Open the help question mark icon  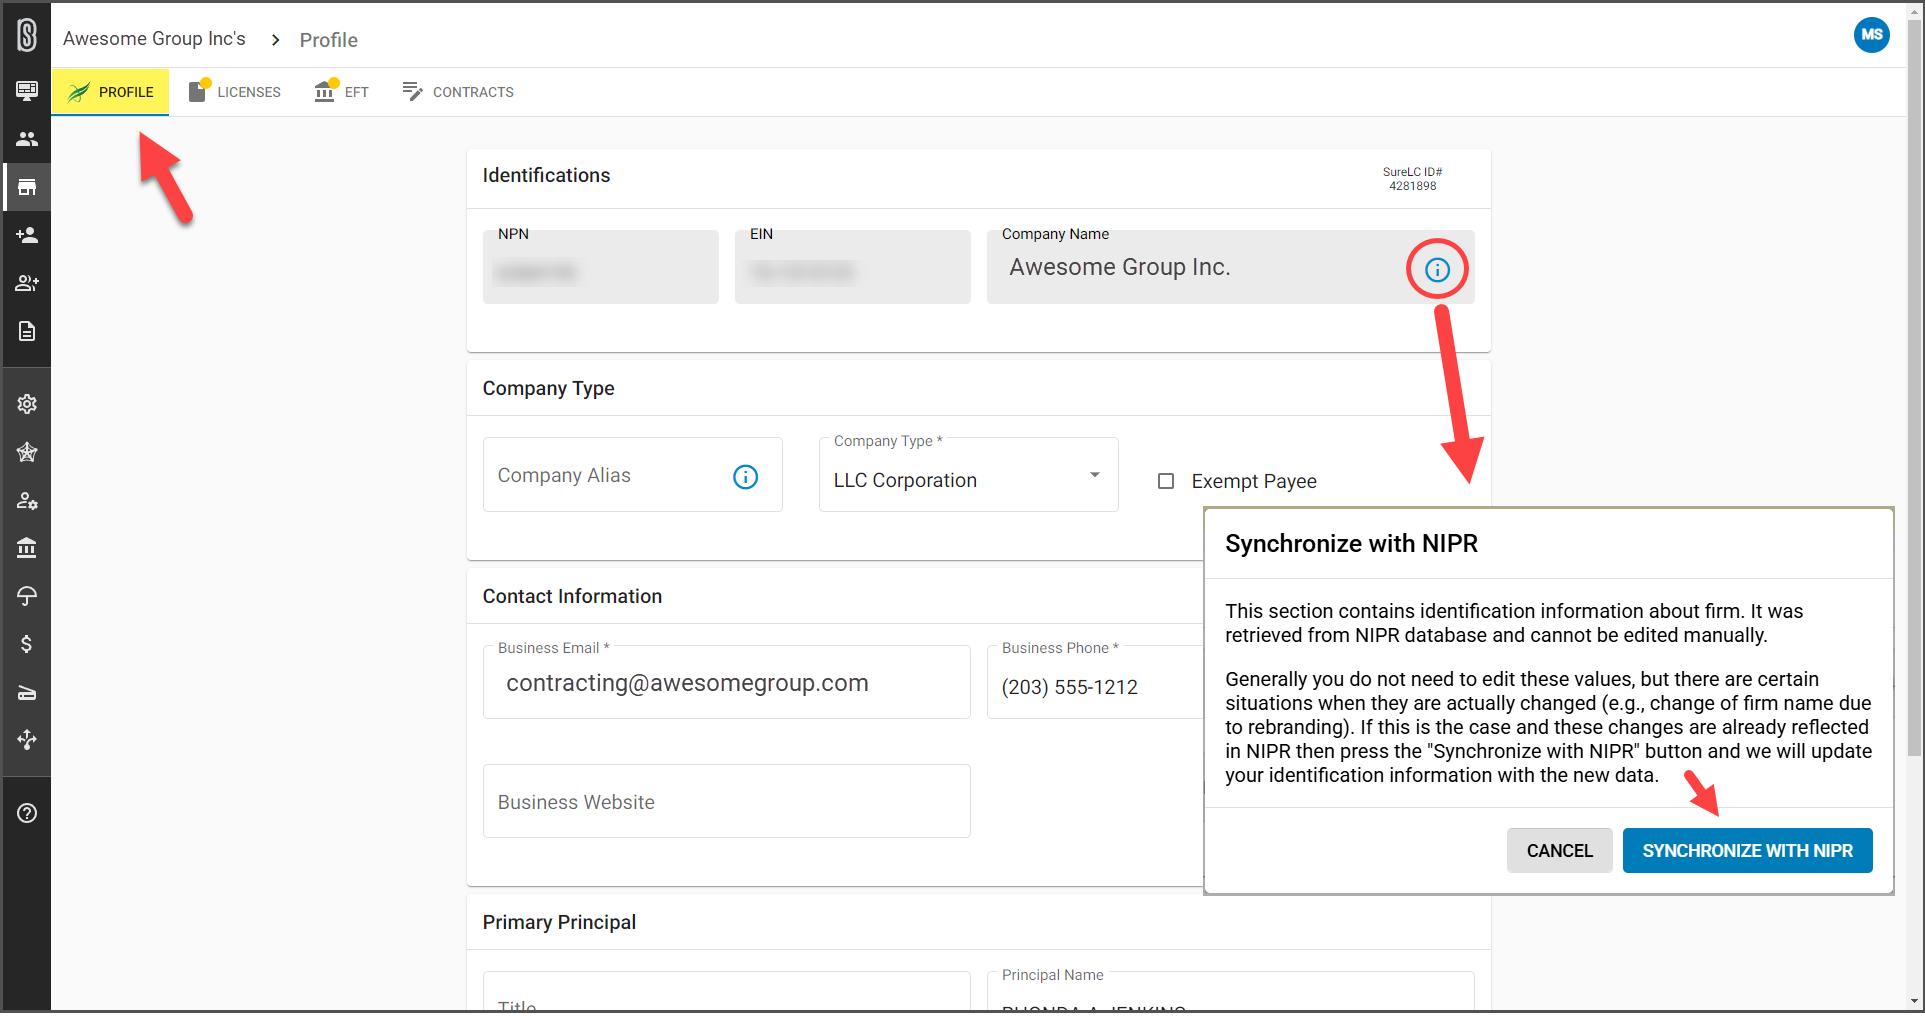pyautogui.click(x=27, y=813)
